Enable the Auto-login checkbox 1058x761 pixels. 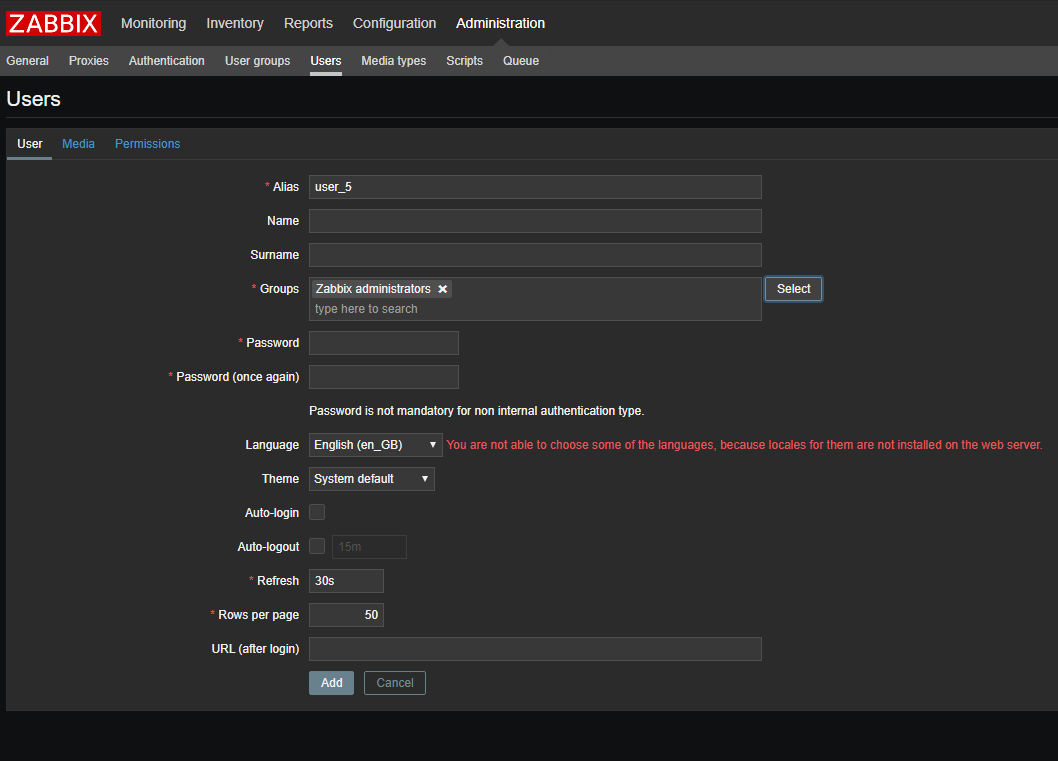pyautogui.click(x=317, y=513)
